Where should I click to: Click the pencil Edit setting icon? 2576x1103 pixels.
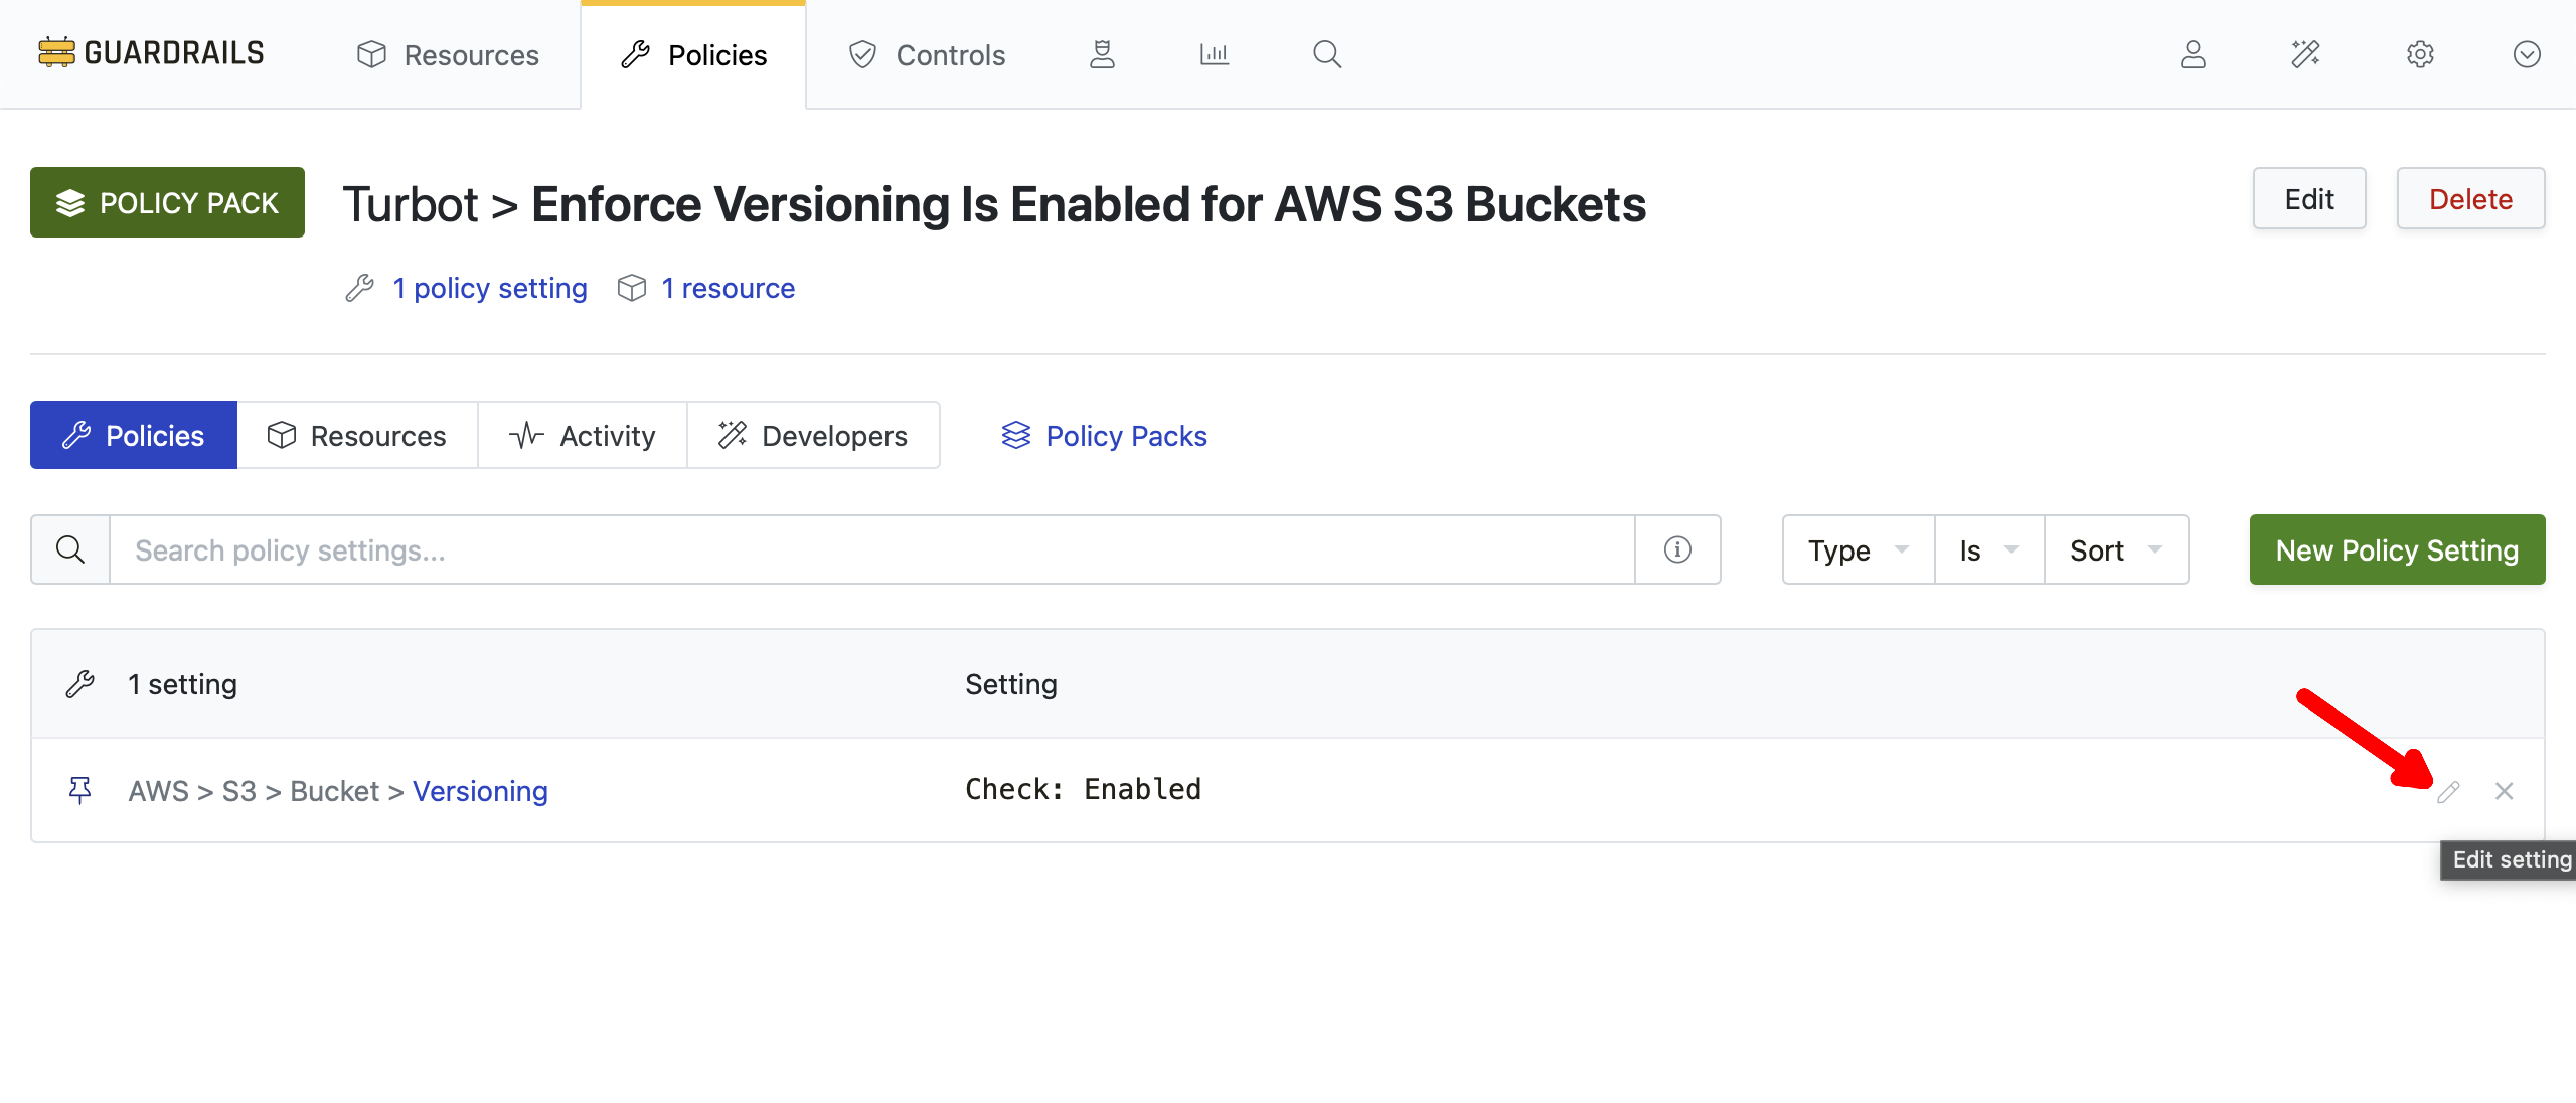point(2447,791)
